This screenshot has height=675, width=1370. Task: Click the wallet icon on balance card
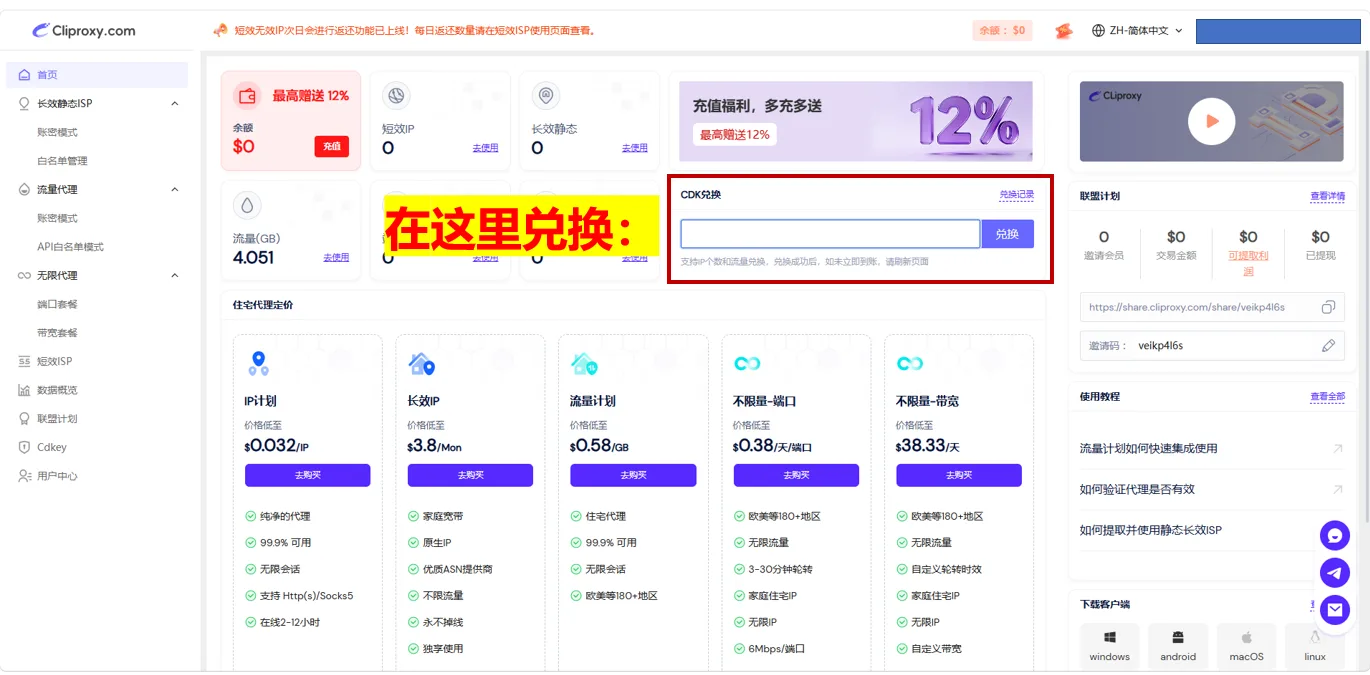pos(247,96)
